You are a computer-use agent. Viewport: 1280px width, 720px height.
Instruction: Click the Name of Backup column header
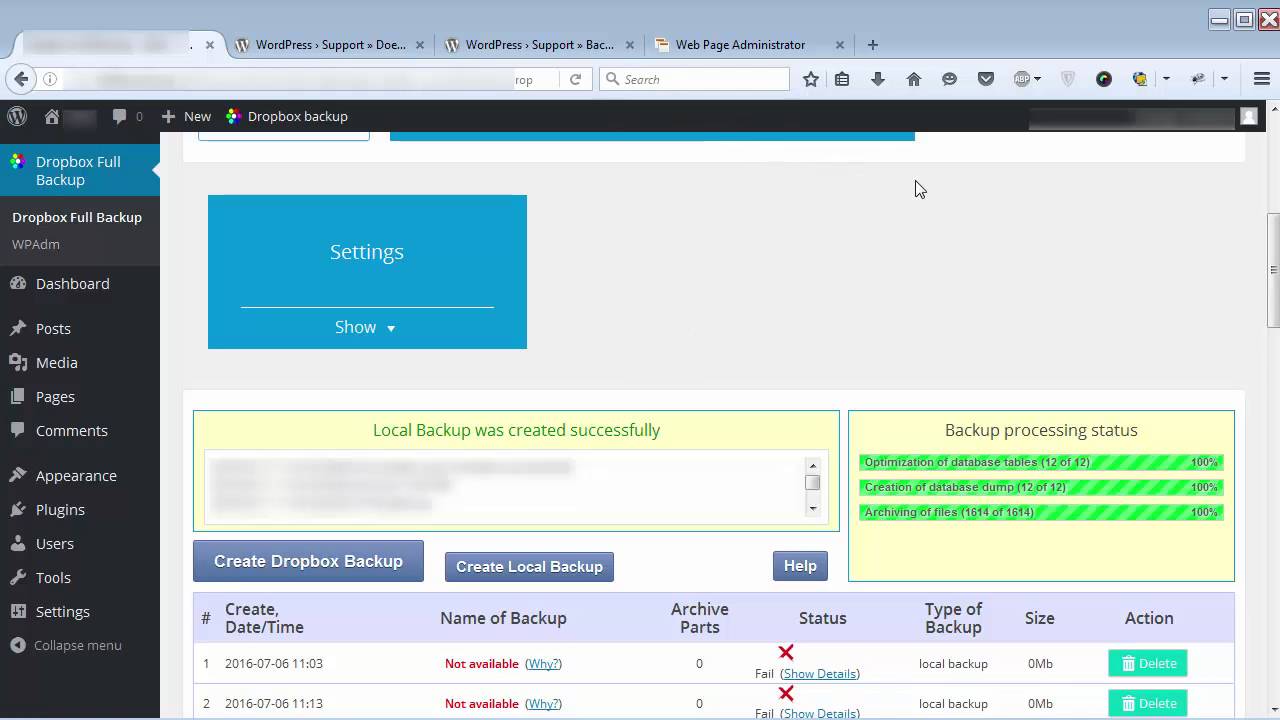coord(503,618)
